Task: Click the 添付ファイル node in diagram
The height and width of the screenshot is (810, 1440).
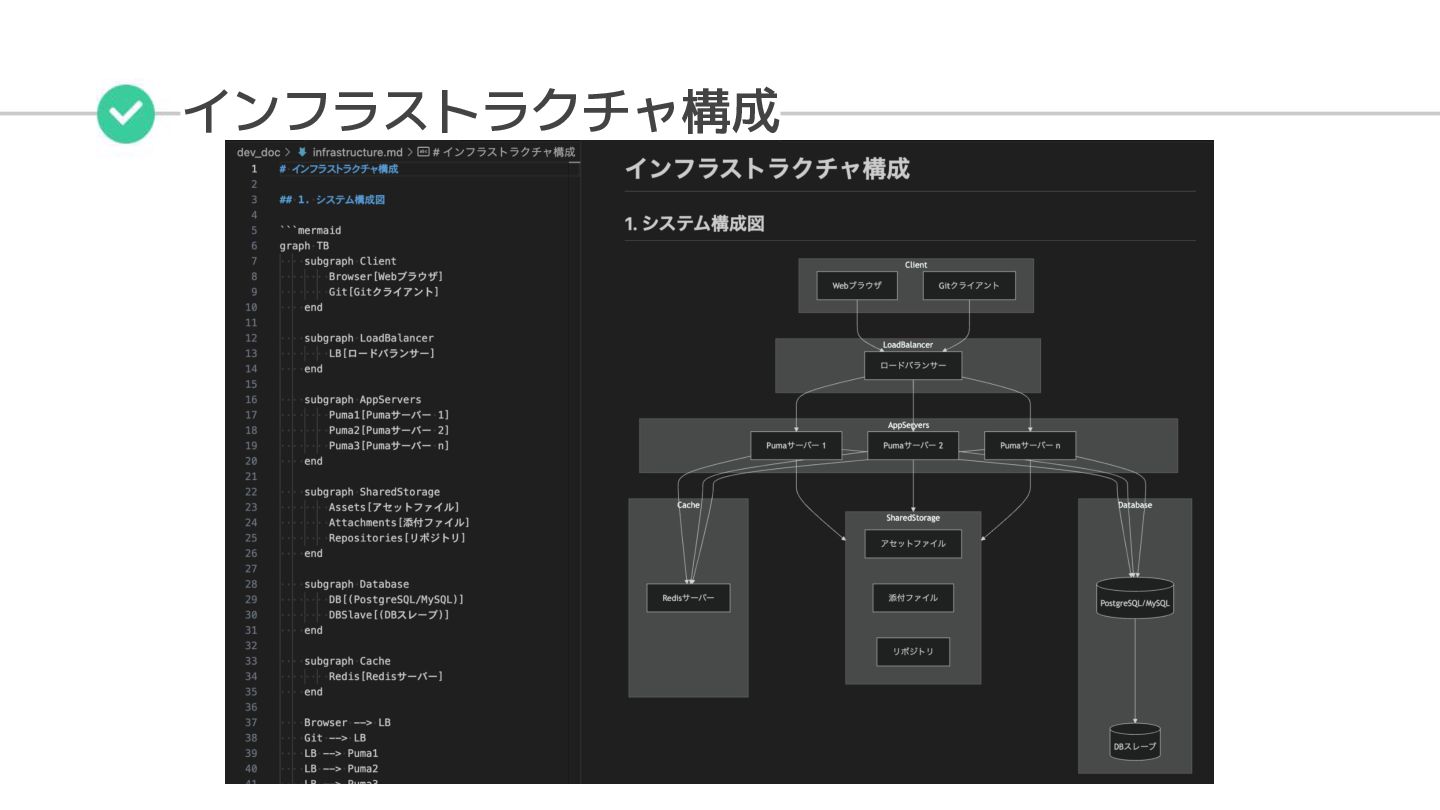Action: [x=913, y=598]
